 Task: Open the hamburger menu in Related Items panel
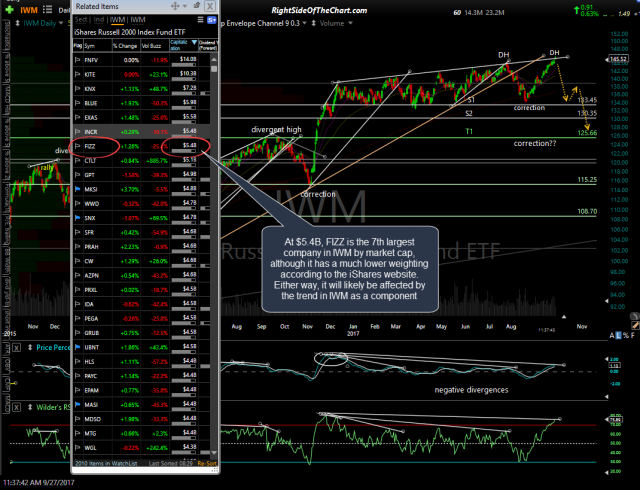coord(200,20)
